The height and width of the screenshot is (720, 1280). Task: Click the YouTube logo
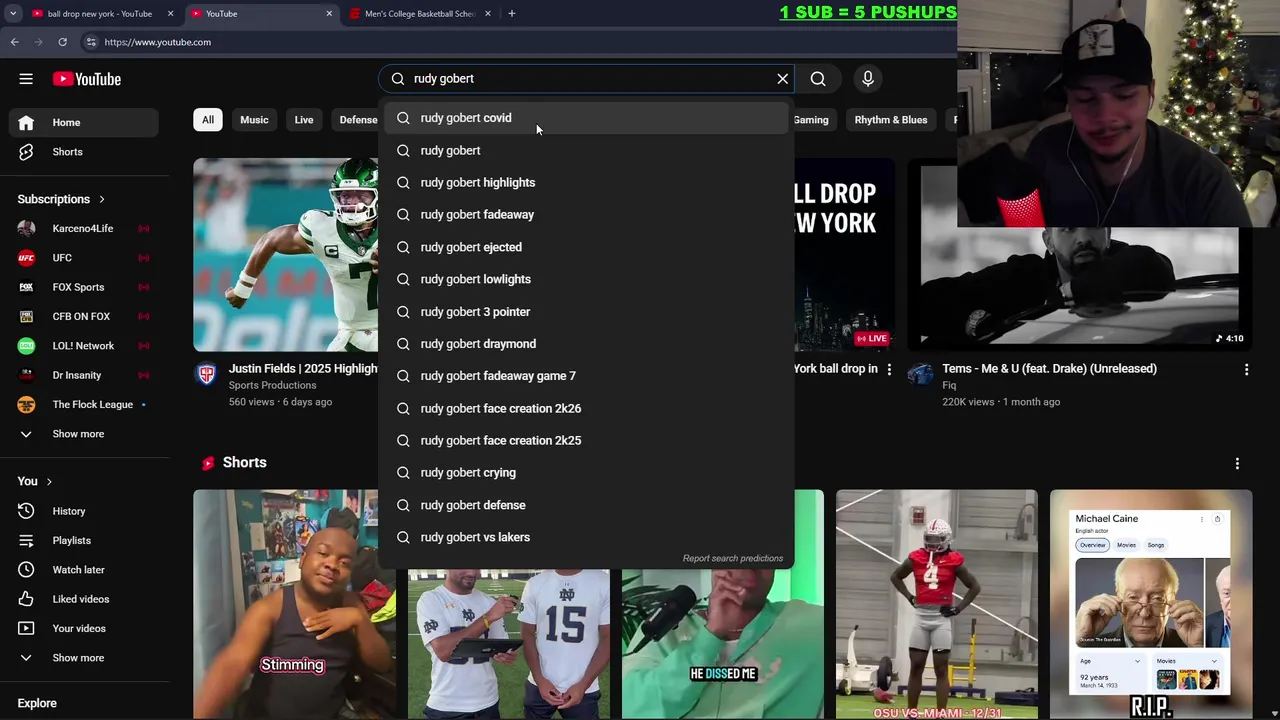(x=87, y=79)
